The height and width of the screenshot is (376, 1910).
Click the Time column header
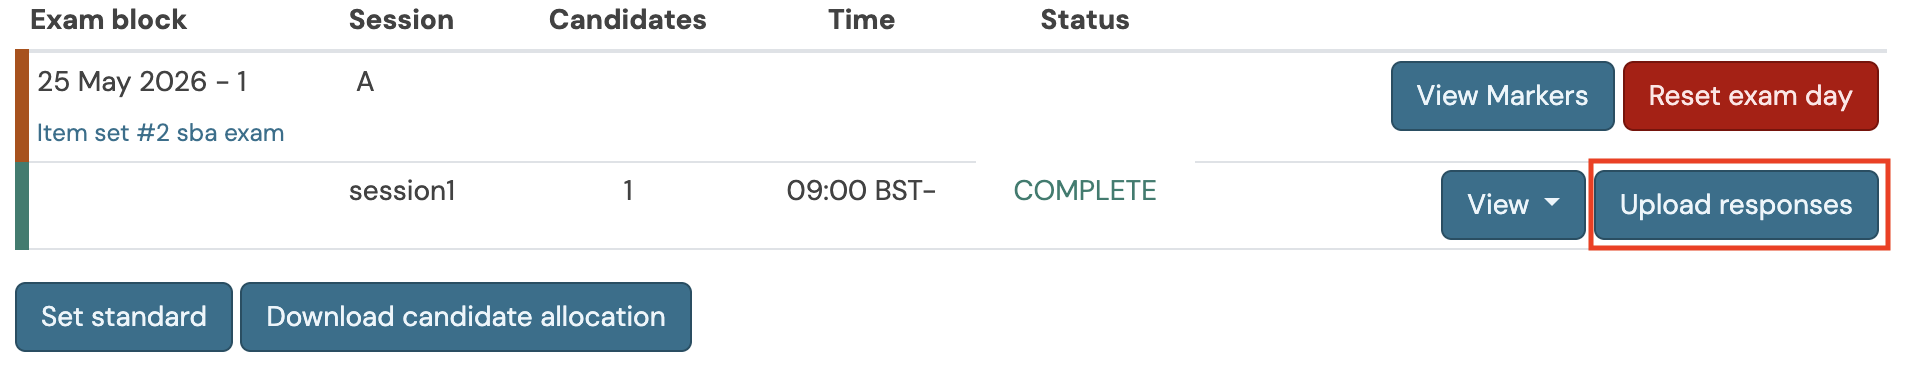(861, 20)
